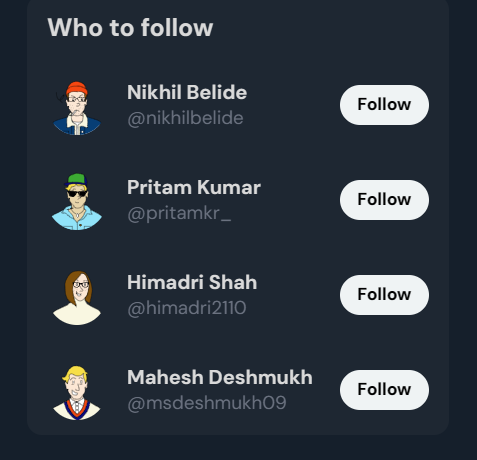
Task: Follow Pritam Kumar
Action: pos(384,200)
